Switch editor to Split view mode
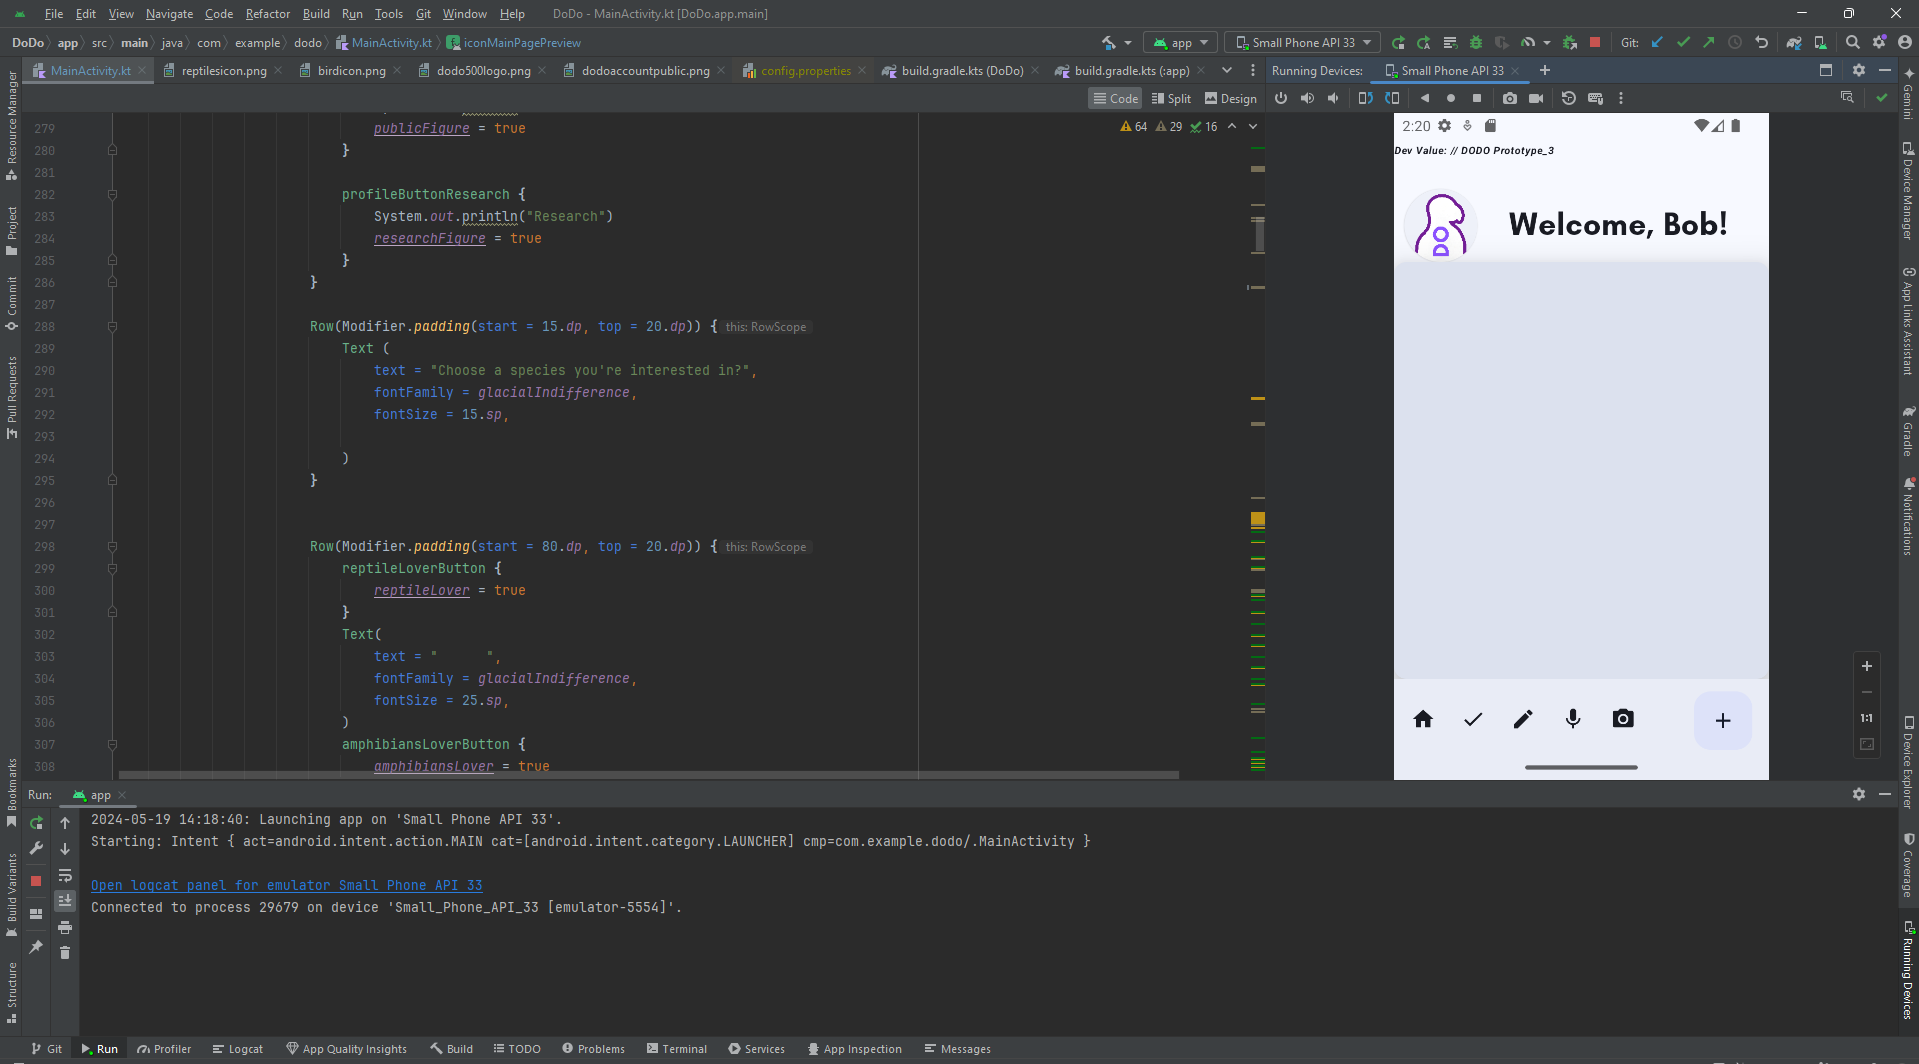 tap(1171, 98)
